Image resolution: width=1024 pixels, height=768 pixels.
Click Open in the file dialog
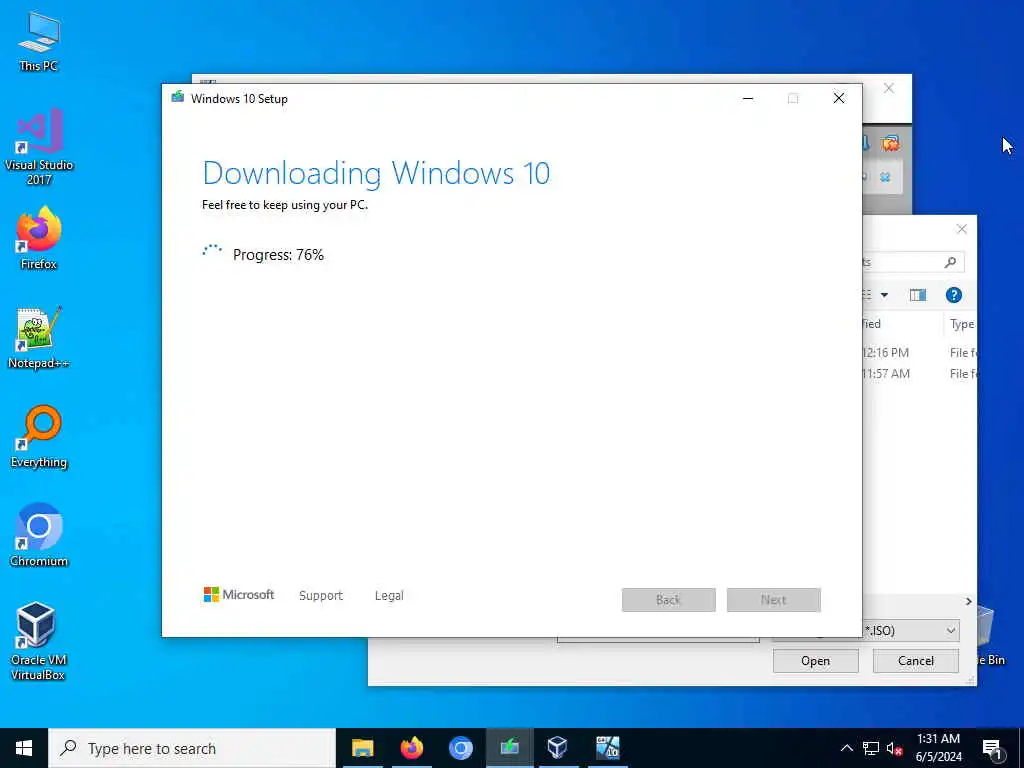click(x=816, y=661)
